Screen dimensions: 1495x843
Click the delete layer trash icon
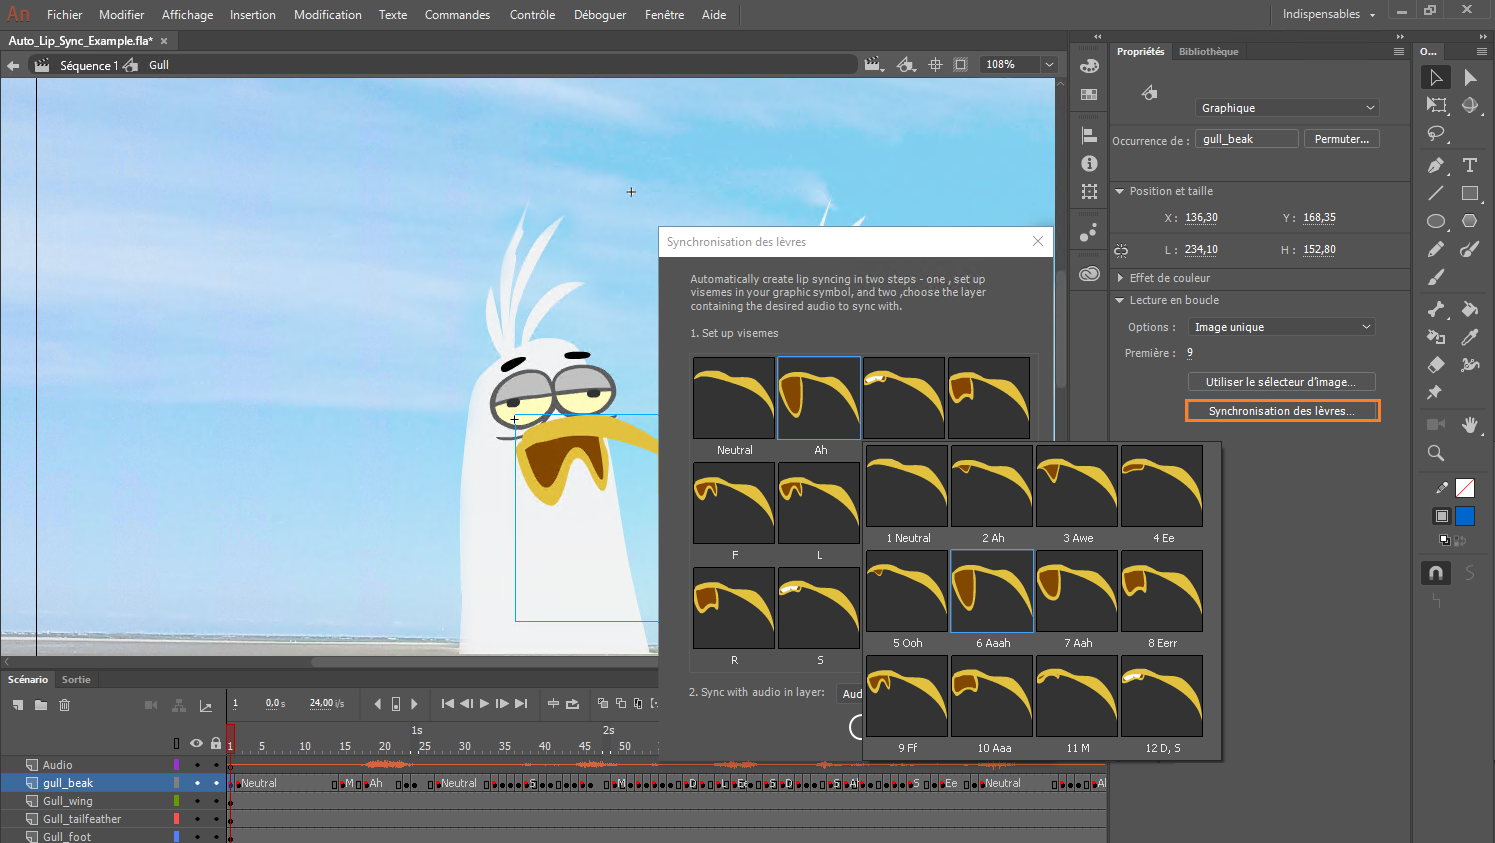point(65,705)
